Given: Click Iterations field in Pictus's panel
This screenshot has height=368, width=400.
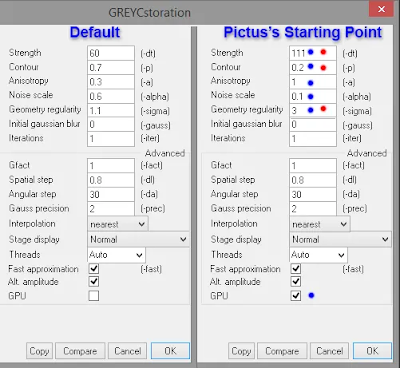Looking at the screenshot, I should [313, 139].
